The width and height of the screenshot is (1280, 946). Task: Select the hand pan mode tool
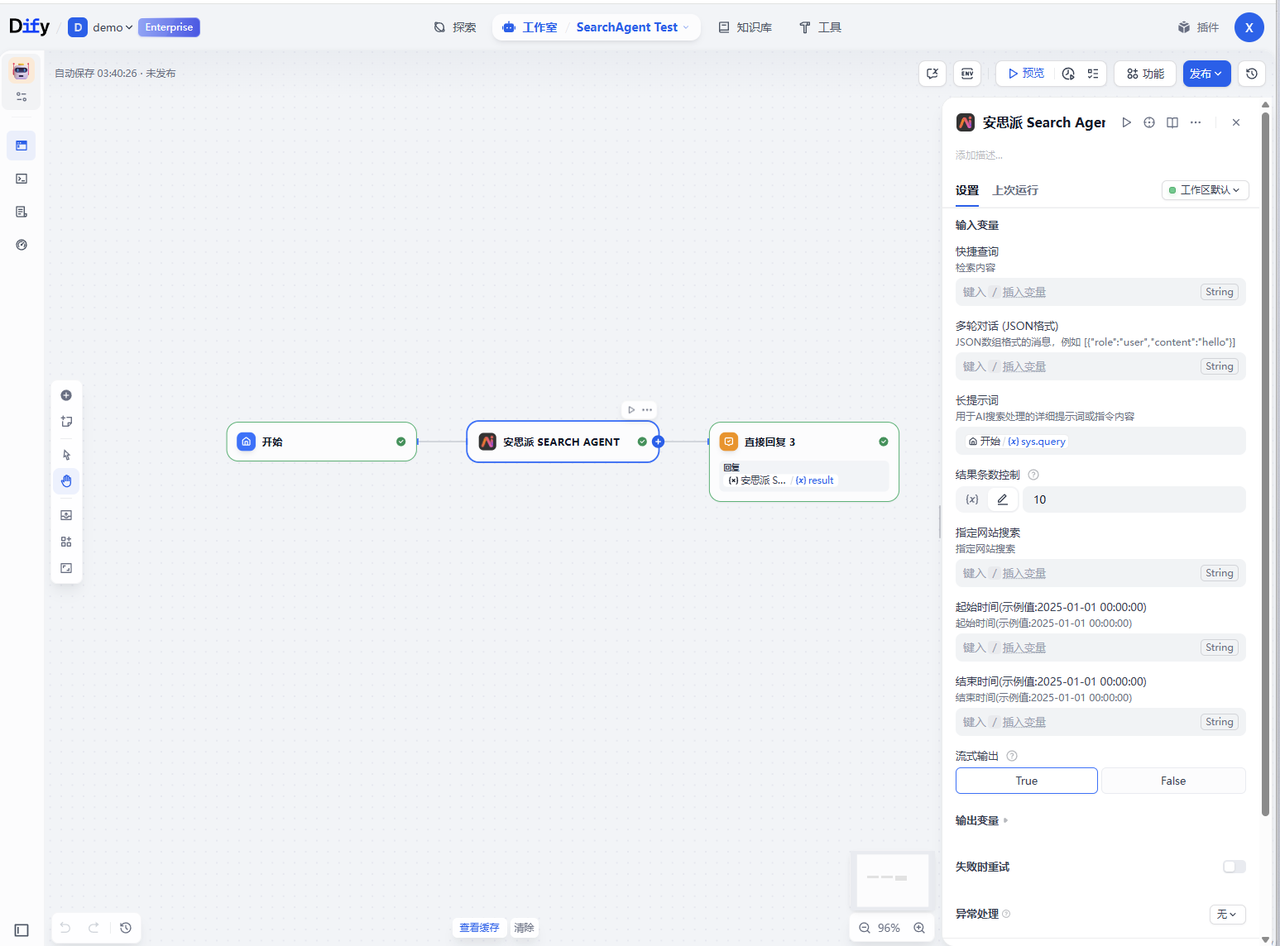66,481
